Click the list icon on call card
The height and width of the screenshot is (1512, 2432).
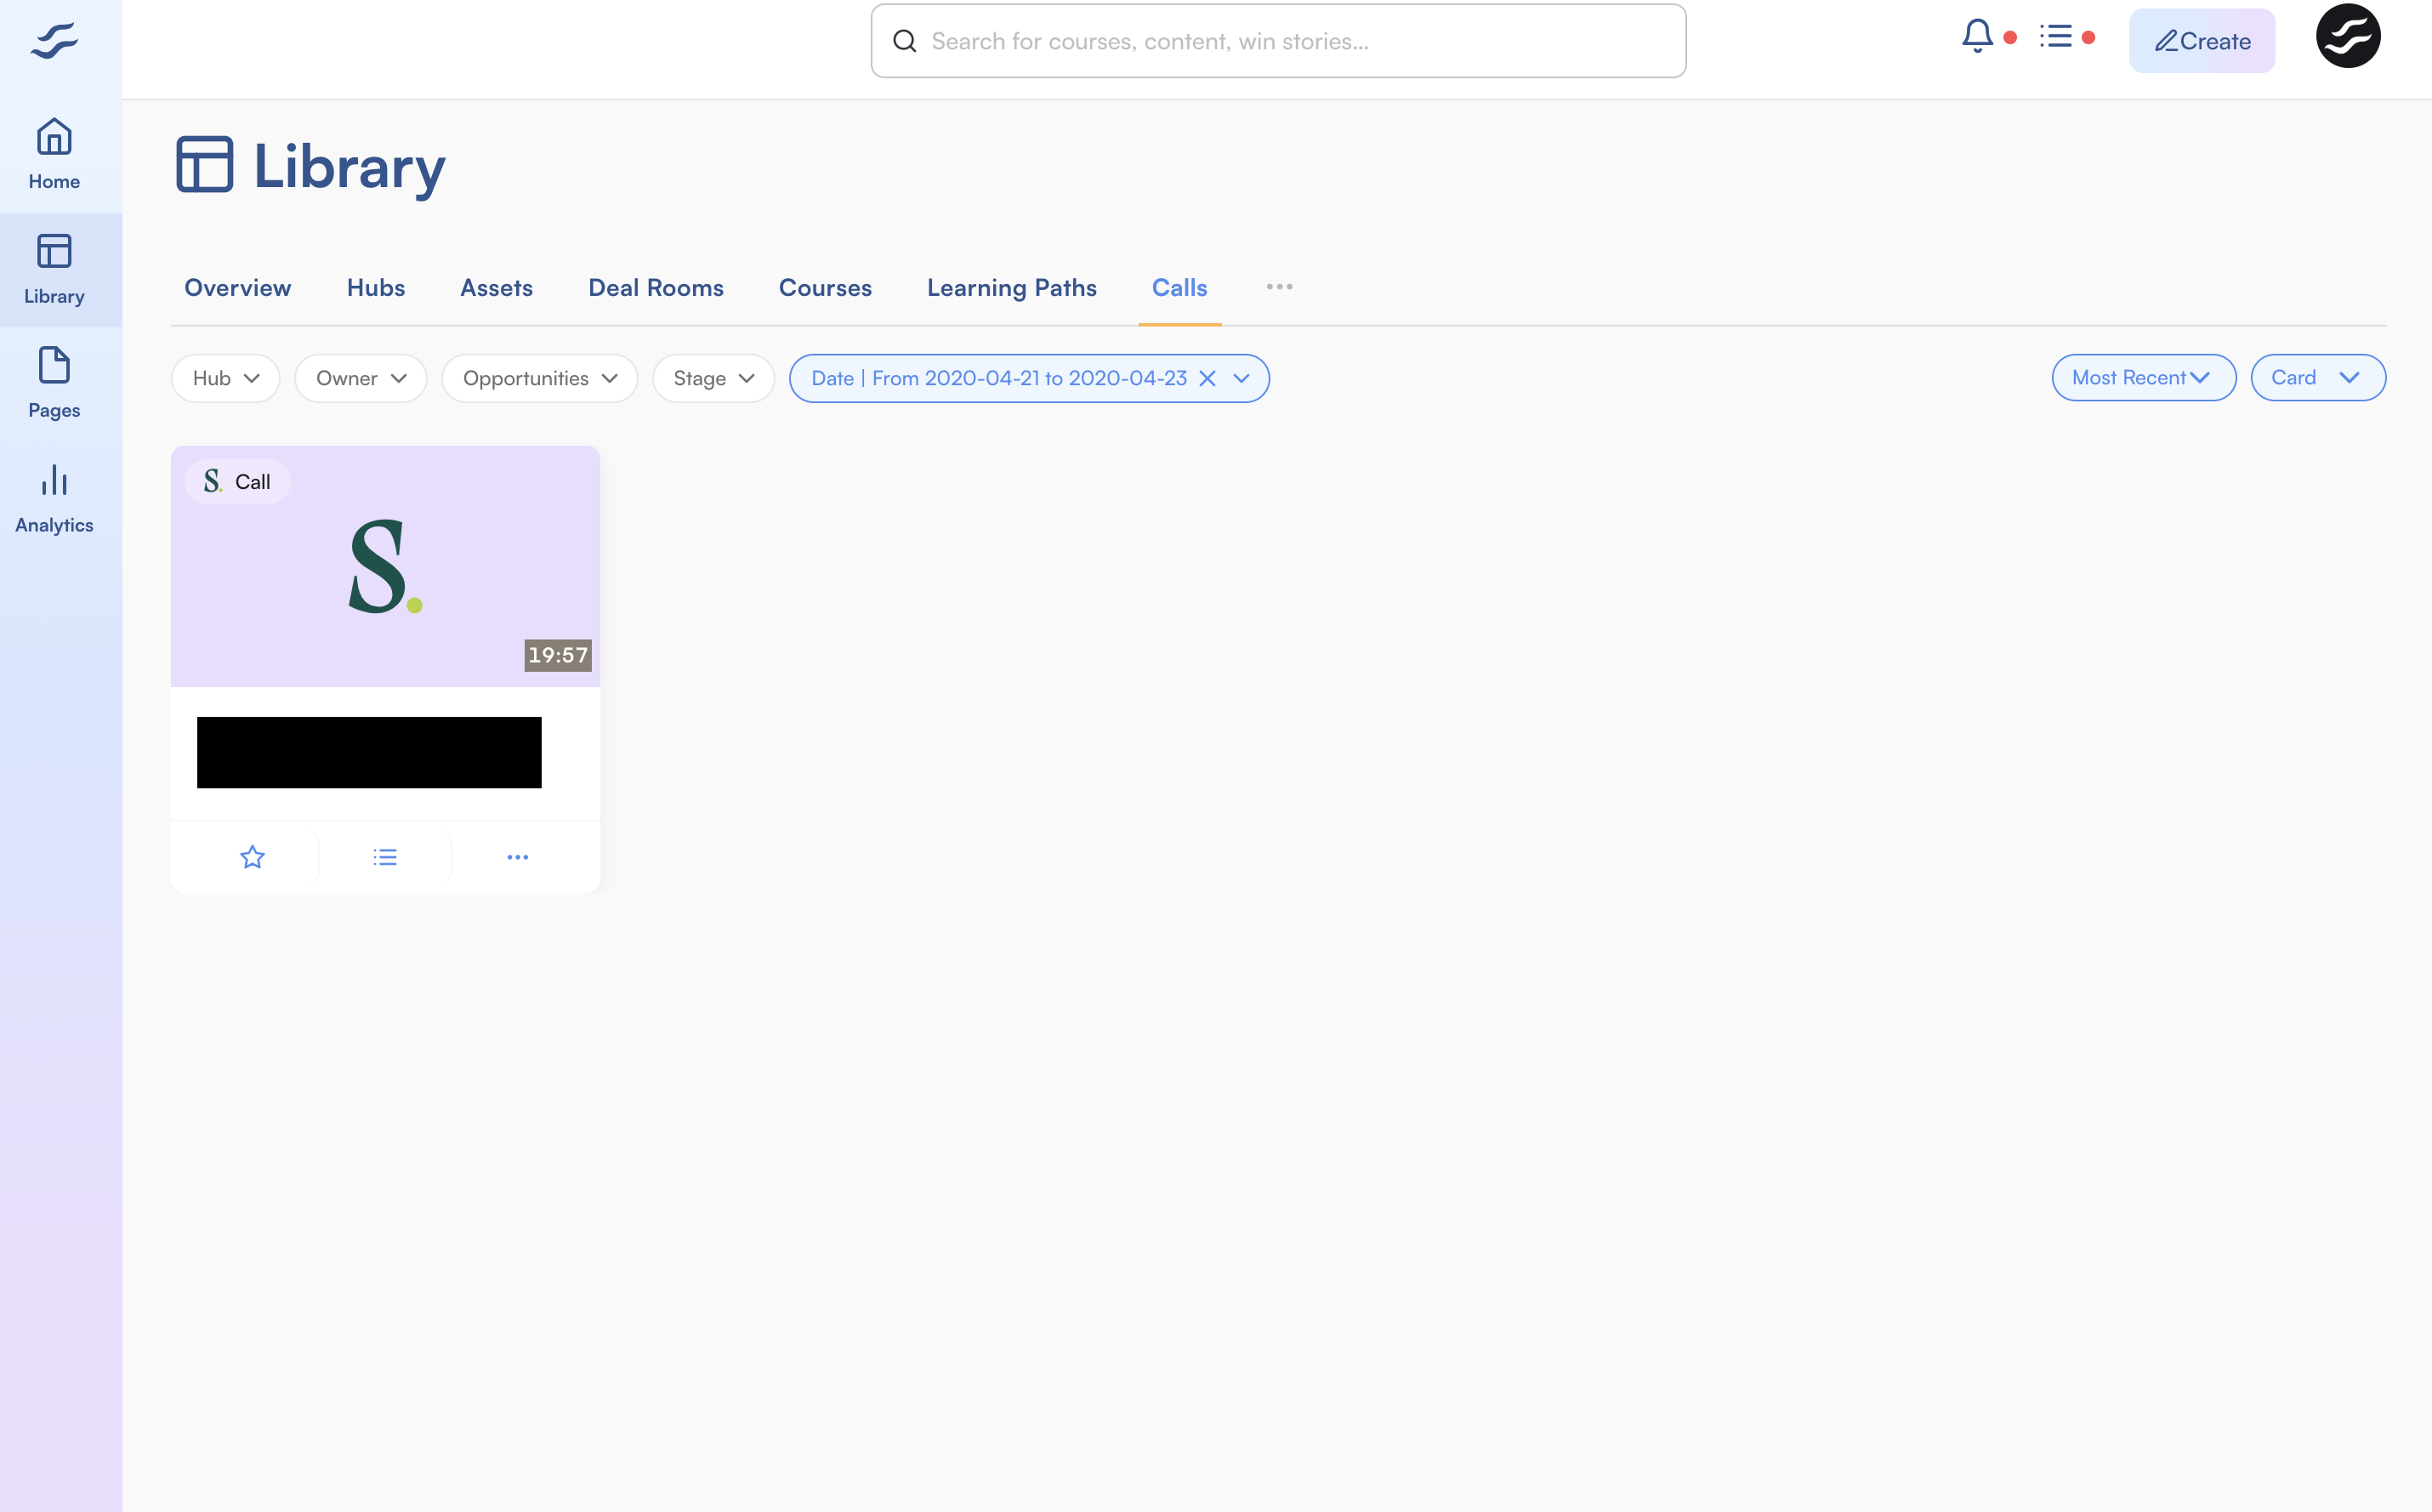[x=385, y=857]
